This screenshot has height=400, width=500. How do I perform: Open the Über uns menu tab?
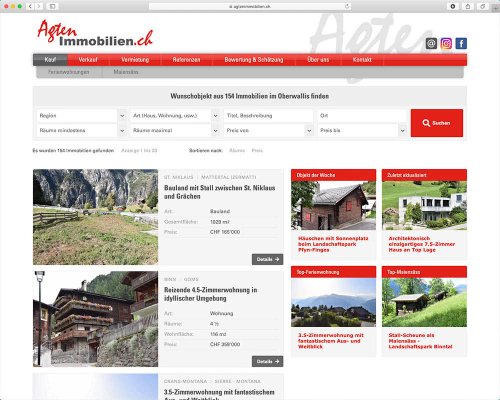[318, 60]
